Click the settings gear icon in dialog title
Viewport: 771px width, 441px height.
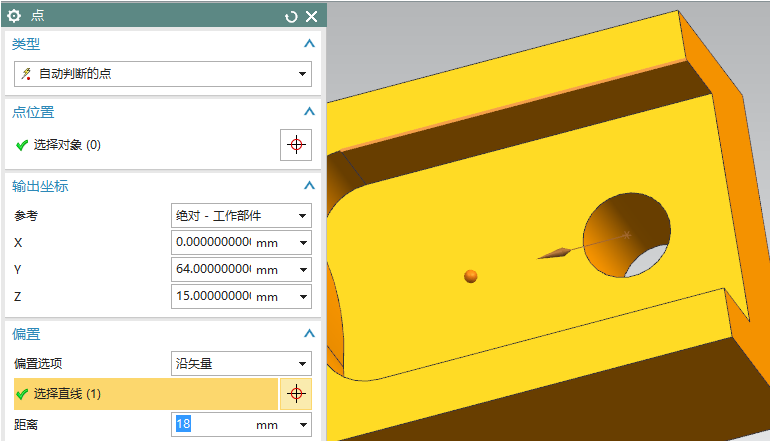pyautogui.click(x=14, y=16)
